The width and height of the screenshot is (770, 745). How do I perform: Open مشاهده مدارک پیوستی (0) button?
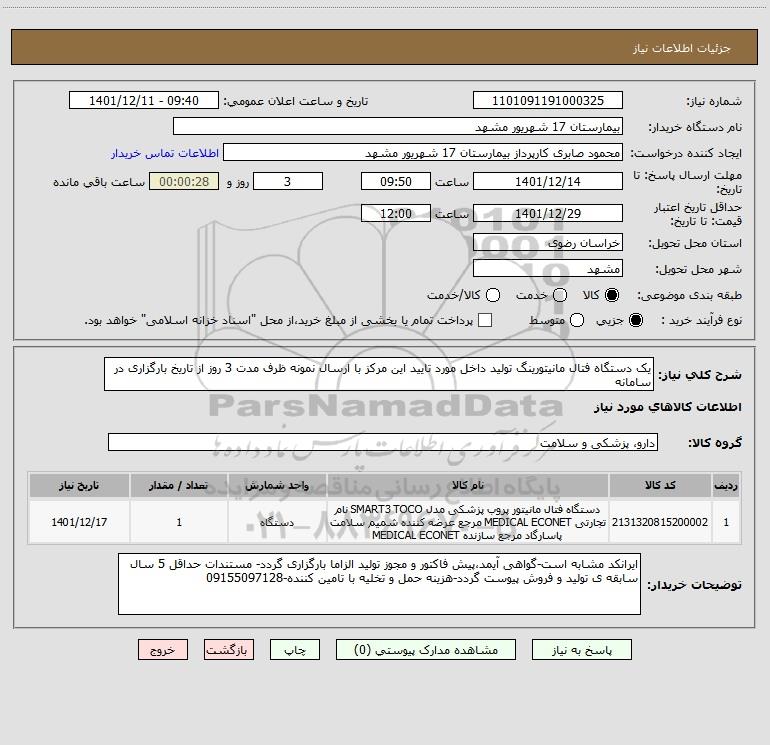coord(426,650)
